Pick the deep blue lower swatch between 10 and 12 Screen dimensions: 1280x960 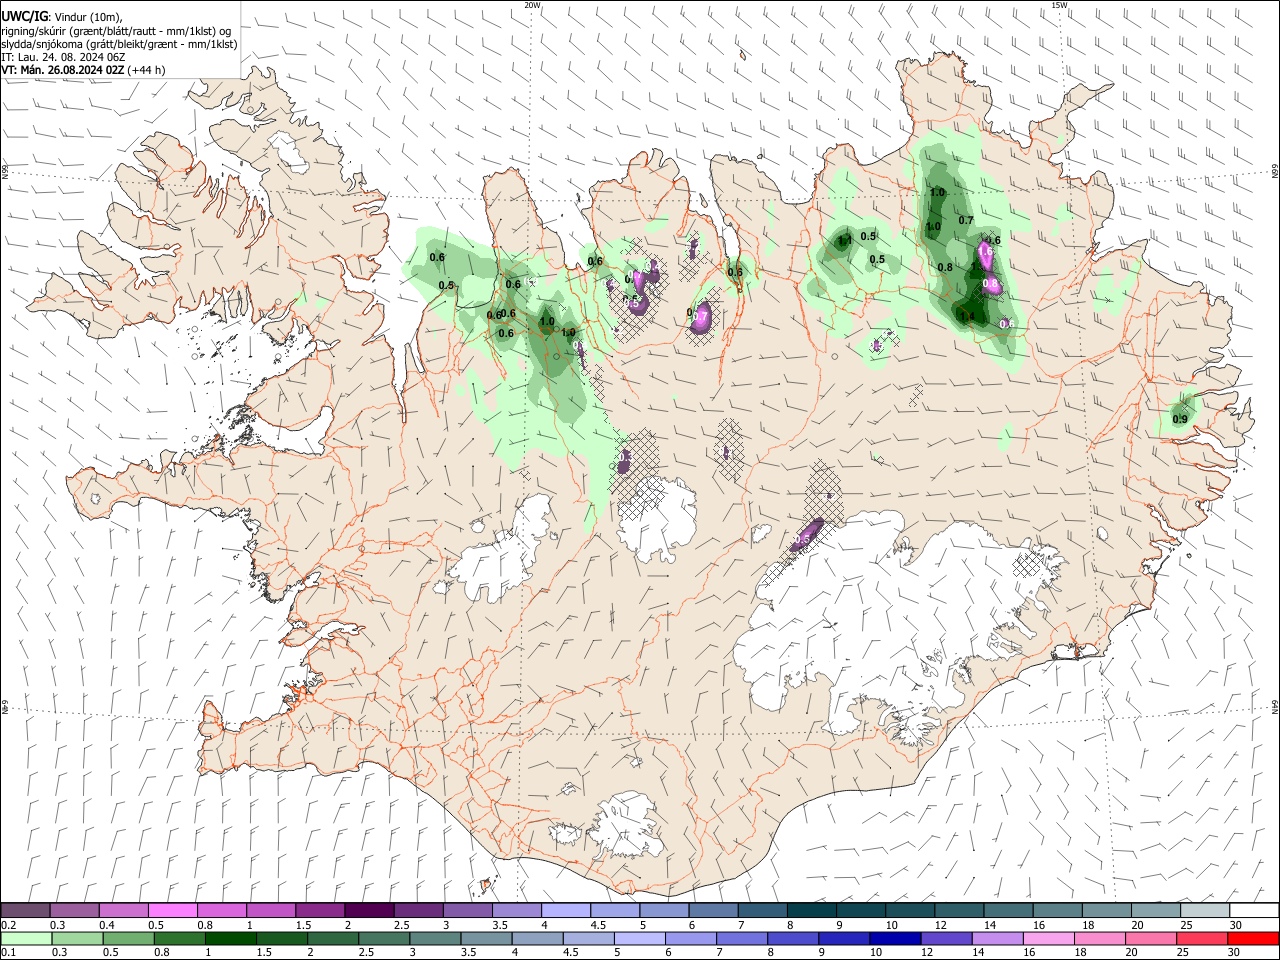(x=897, y=938)
